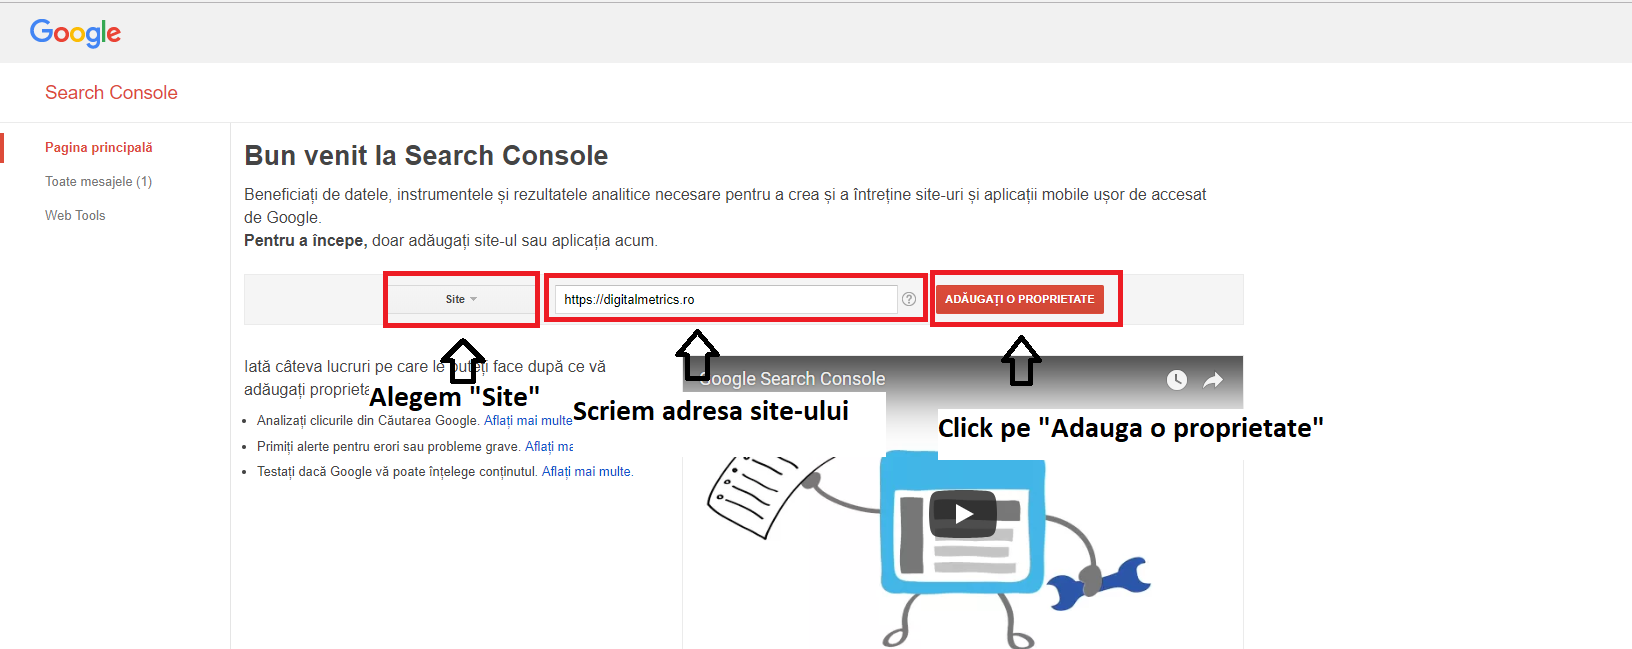Open Aflați mai multe link about grave errors
The image size is (1632, 649).
549,447
